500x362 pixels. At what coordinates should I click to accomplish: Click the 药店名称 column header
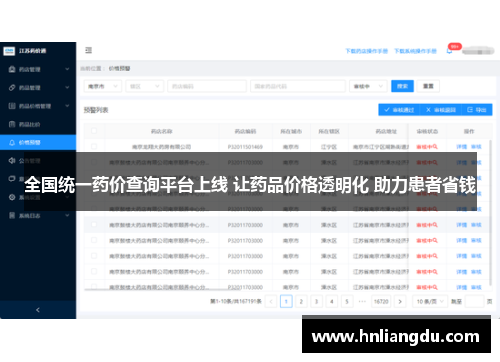point(162,131)
